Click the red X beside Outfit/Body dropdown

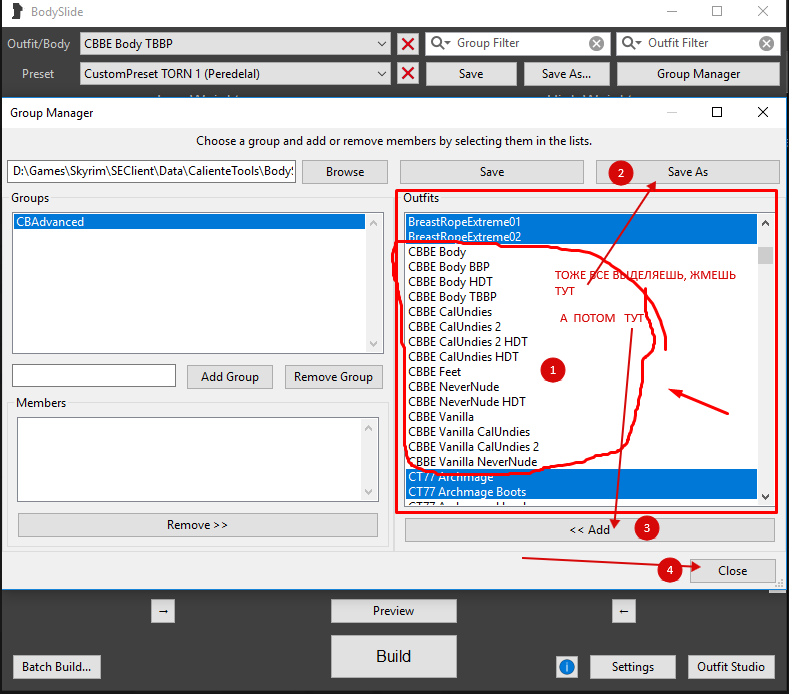click(407, 44)
